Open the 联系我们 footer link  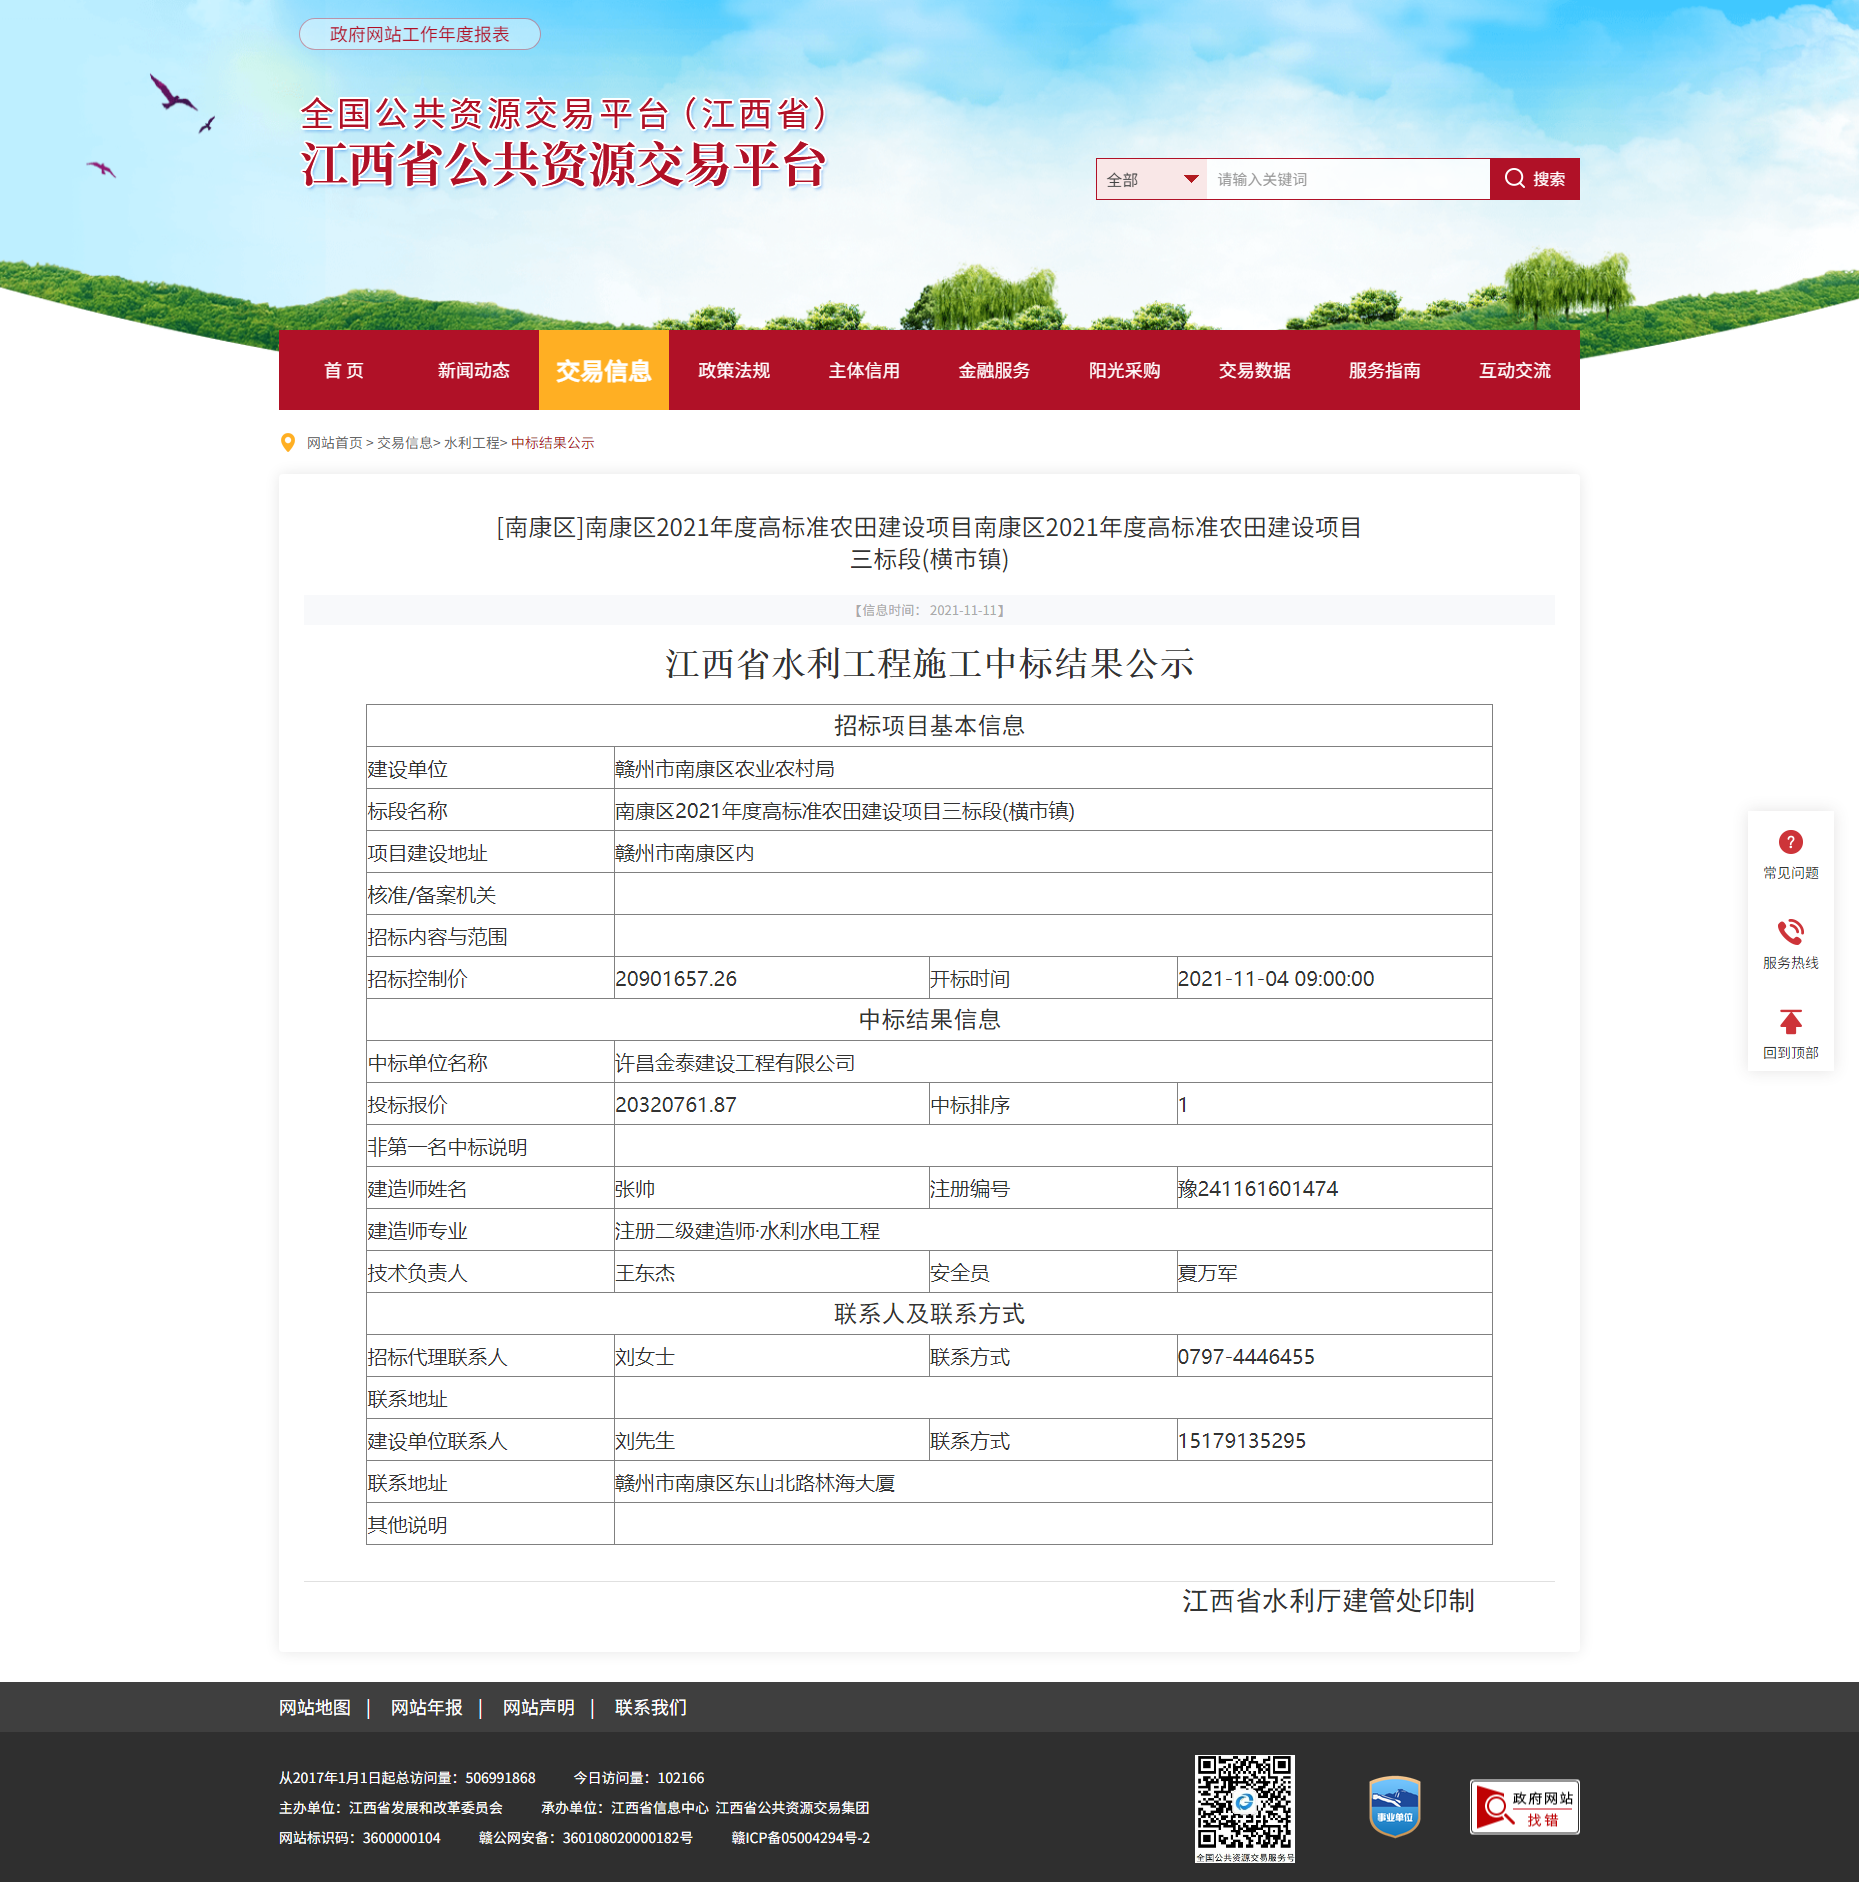pyautogui.click(x=651, y=1707)
